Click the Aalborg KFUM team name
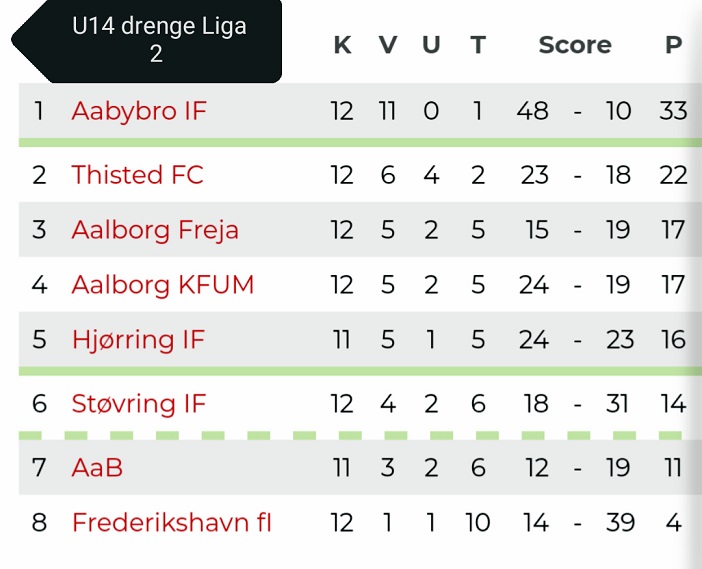Screen dimensions: 702x569 (x=163, y=285)
